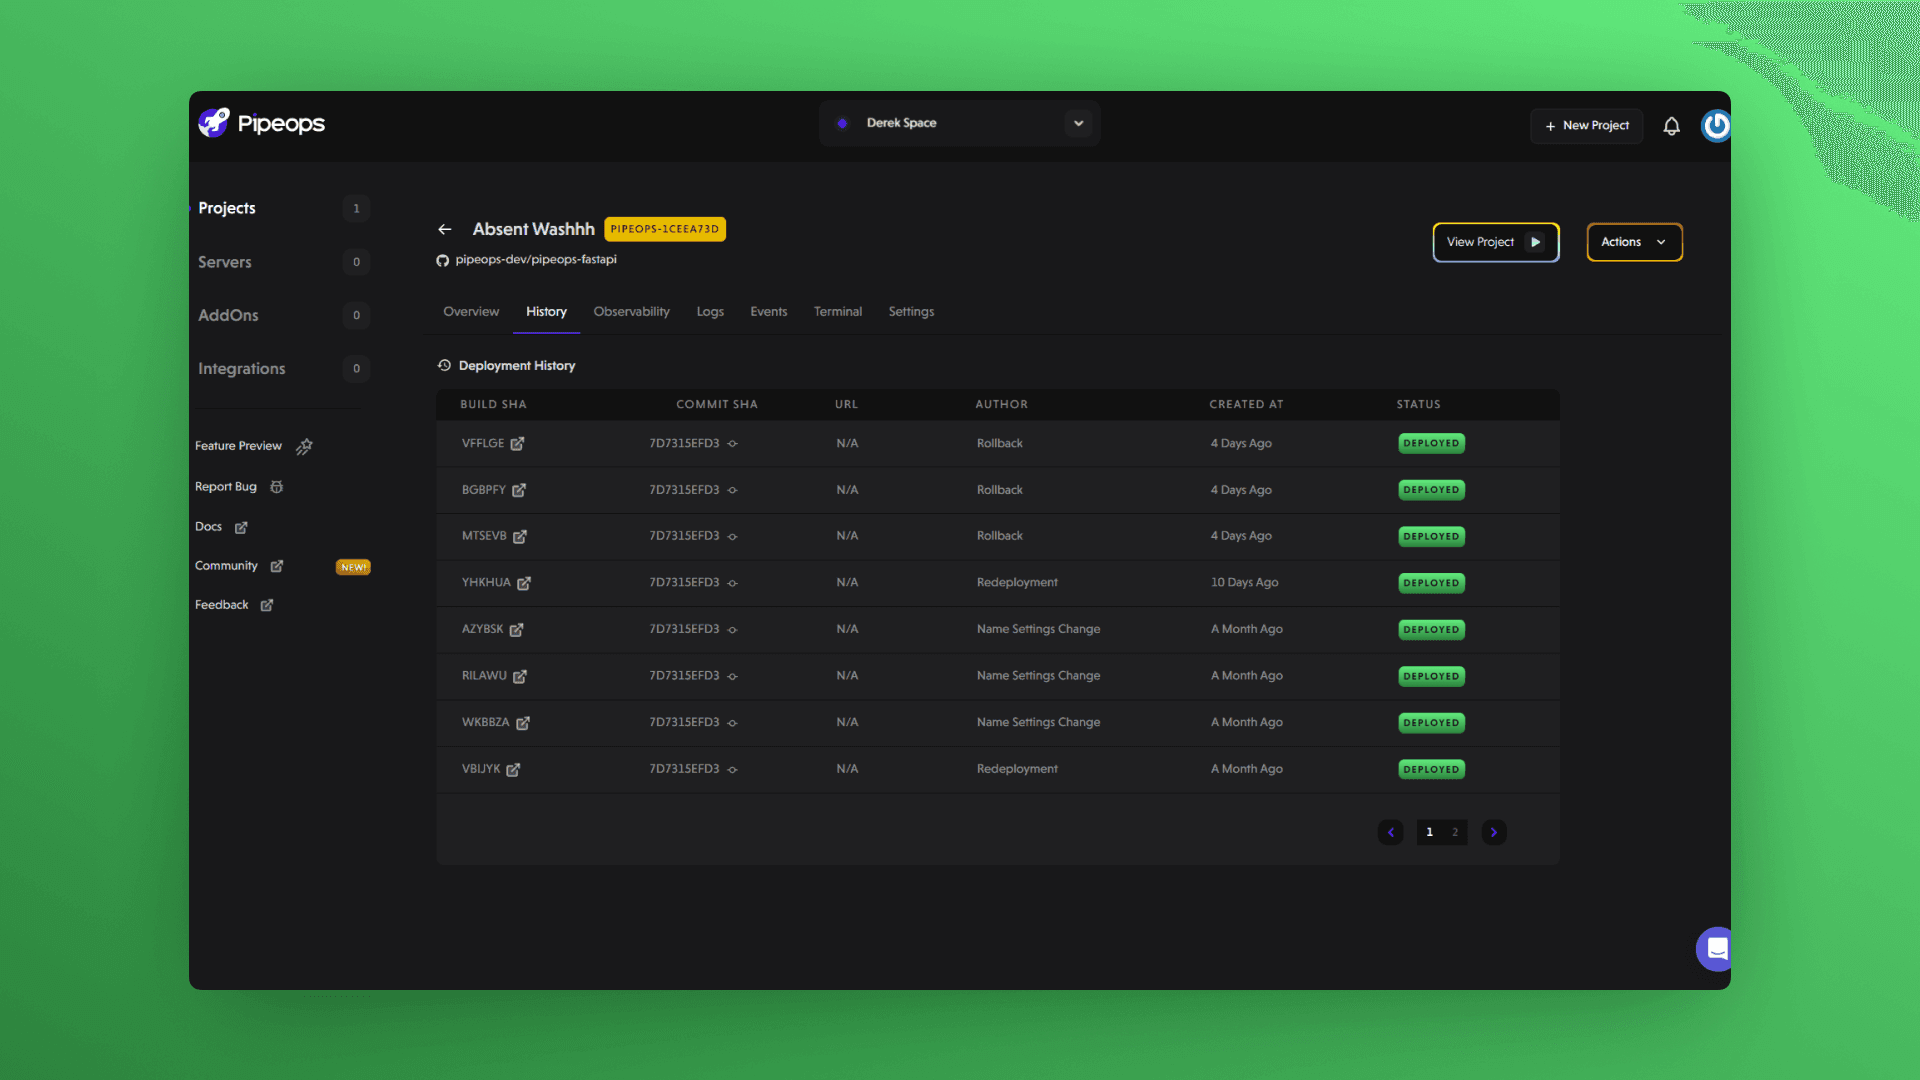Click the GitHub icon beside repository name
Viewport: 1920px width, 1080px height.
click(x=442, y=260)
